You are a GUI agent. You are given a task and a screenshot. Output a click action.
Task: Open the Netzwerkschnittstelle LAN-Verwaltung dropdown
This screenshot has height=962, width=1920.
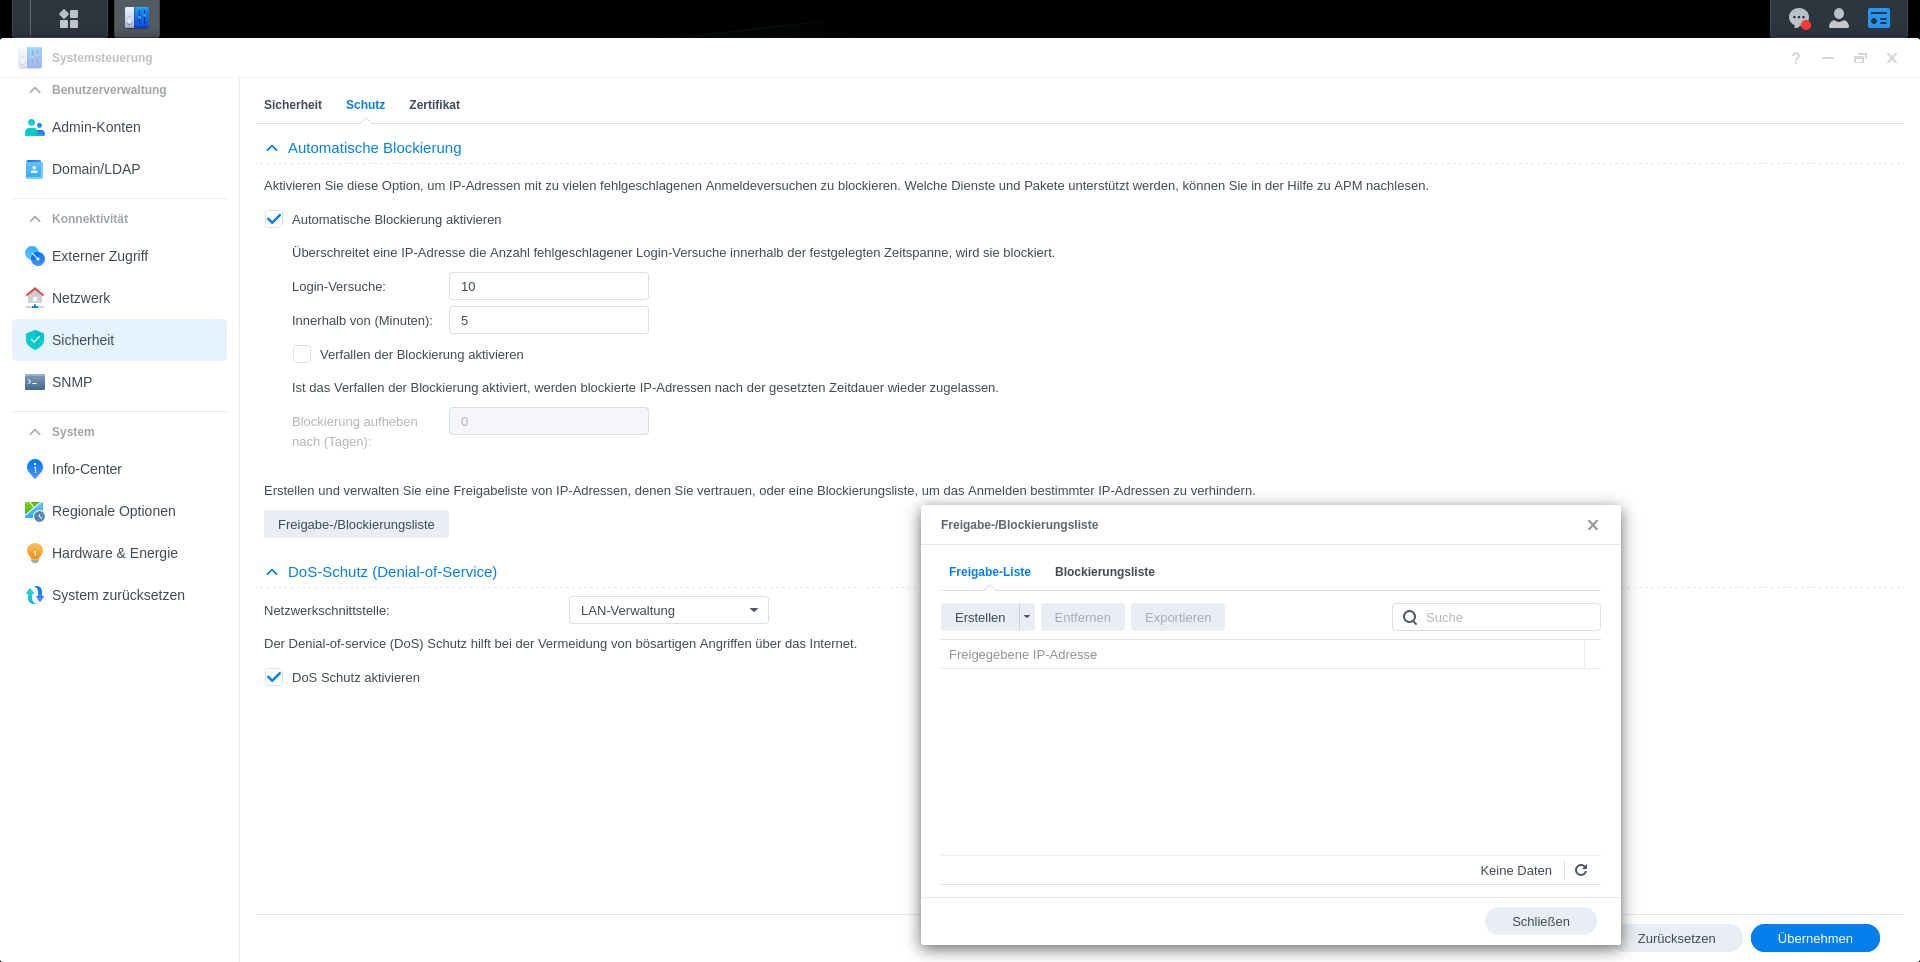(x=668, y=610)
